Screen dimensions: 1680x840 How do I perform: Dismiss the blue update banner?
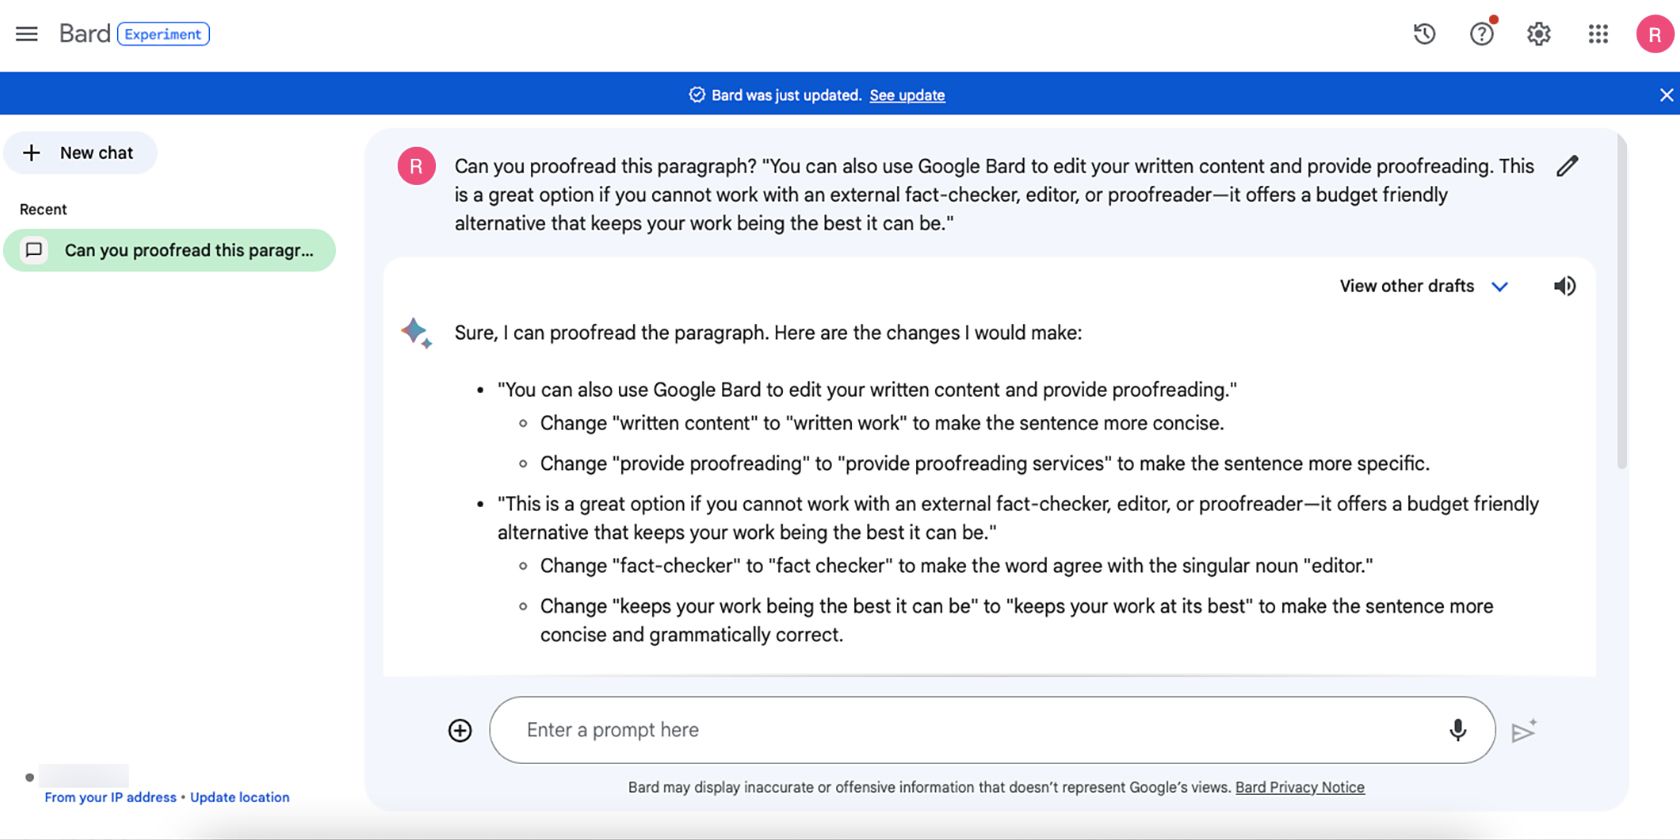point(1666,95)
